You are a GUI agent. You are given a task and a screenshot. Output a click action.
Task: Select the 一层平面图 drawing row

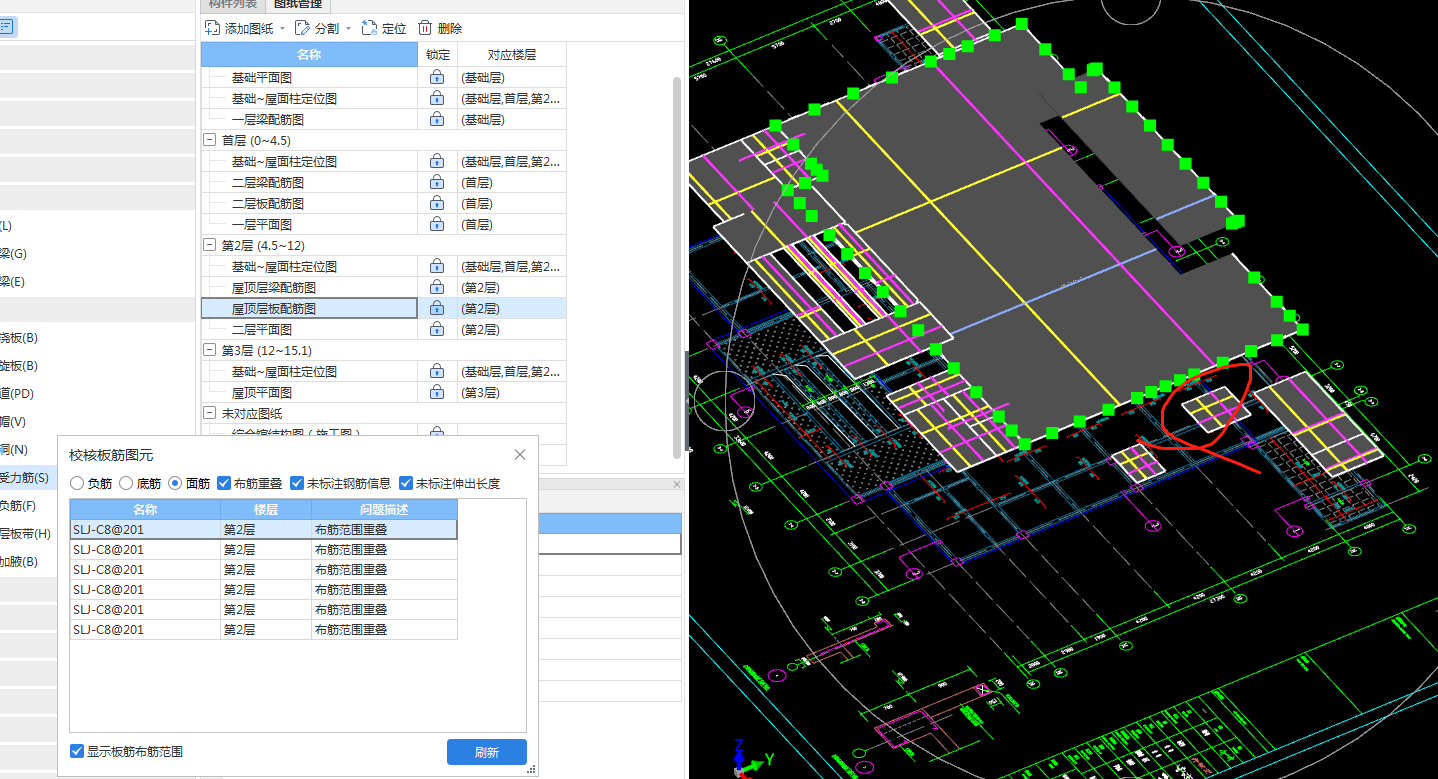click(x=309, y=224)
